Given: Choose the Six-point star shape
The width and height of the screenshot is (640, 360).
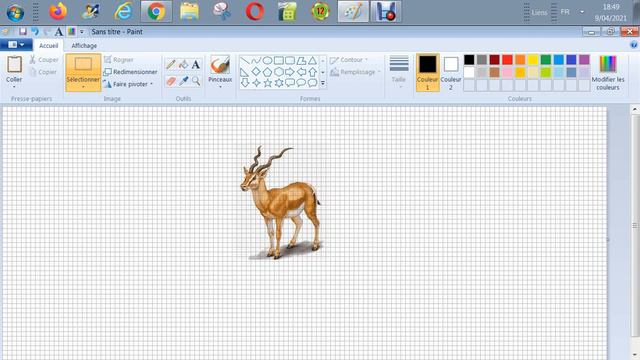Looking at the screenshot, I should [279, 83].
